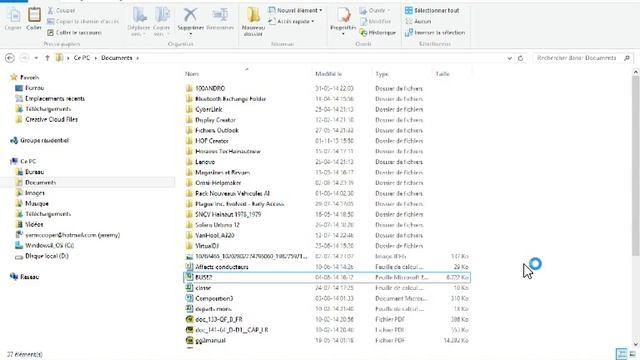Go up one folder level arrow
640x360 pixels.
pyautogui.click(x=47, y=58)
